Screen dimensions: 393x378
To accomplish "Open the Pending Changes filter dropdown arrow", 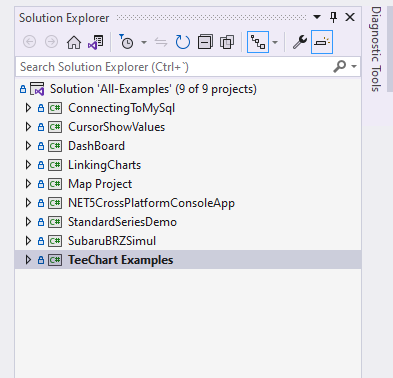I will tap(144, 42).
